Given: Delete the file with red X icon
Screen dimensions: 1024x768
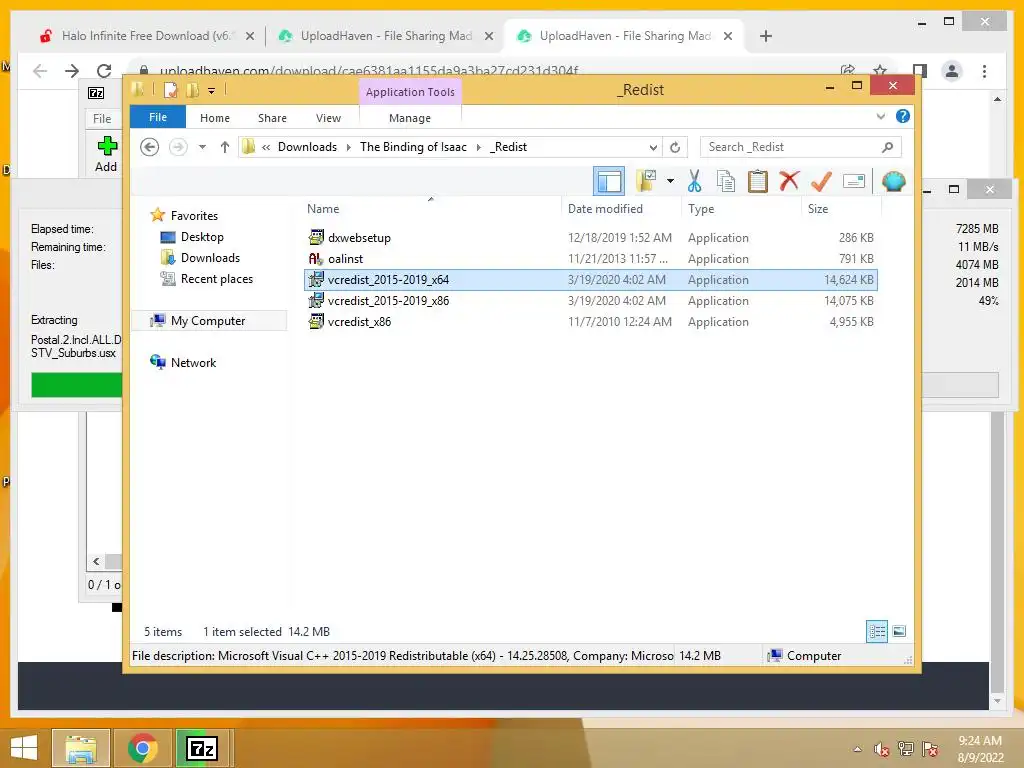Looking at the screenshot, I should pyautogui.click(x=789, y=181).
